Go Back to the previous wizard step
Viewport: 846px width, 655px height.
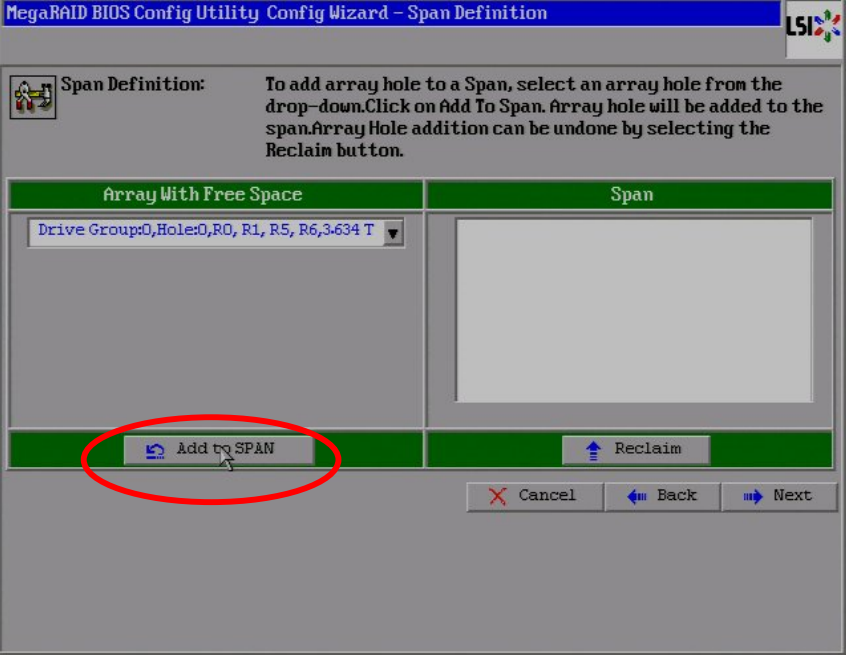pyautogui.click(x=675, y=496)
